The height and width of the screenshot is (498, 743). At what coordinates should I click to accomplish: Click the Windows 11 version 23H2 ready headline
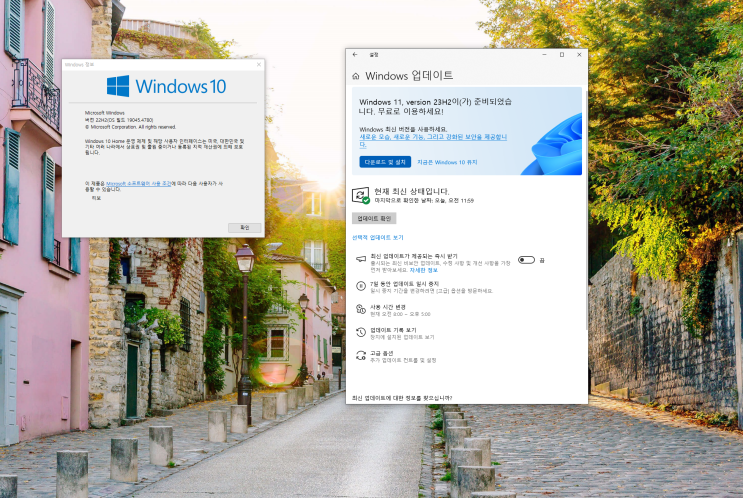(435, 107)
